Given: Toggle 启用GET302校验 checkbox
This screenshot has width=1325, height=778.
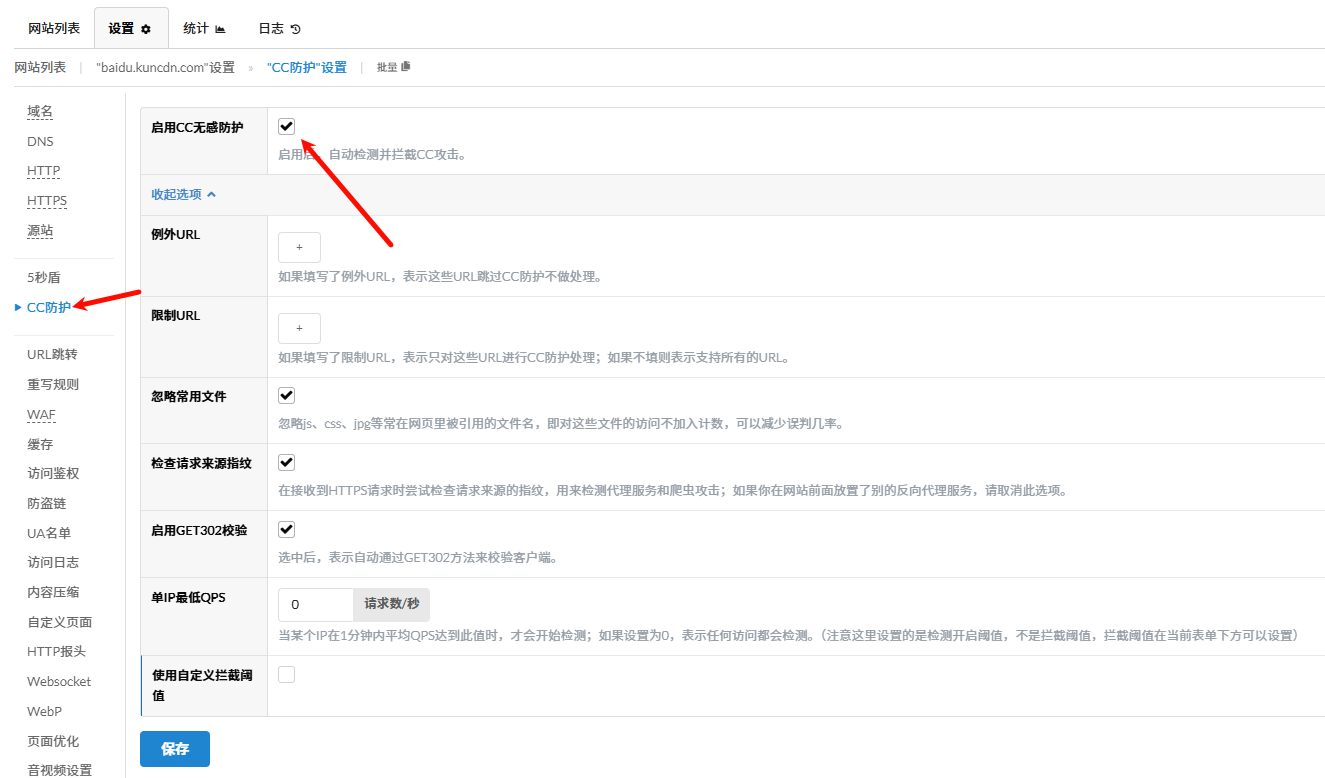Looking at the screenshot, I should click(x=286, y=529).
